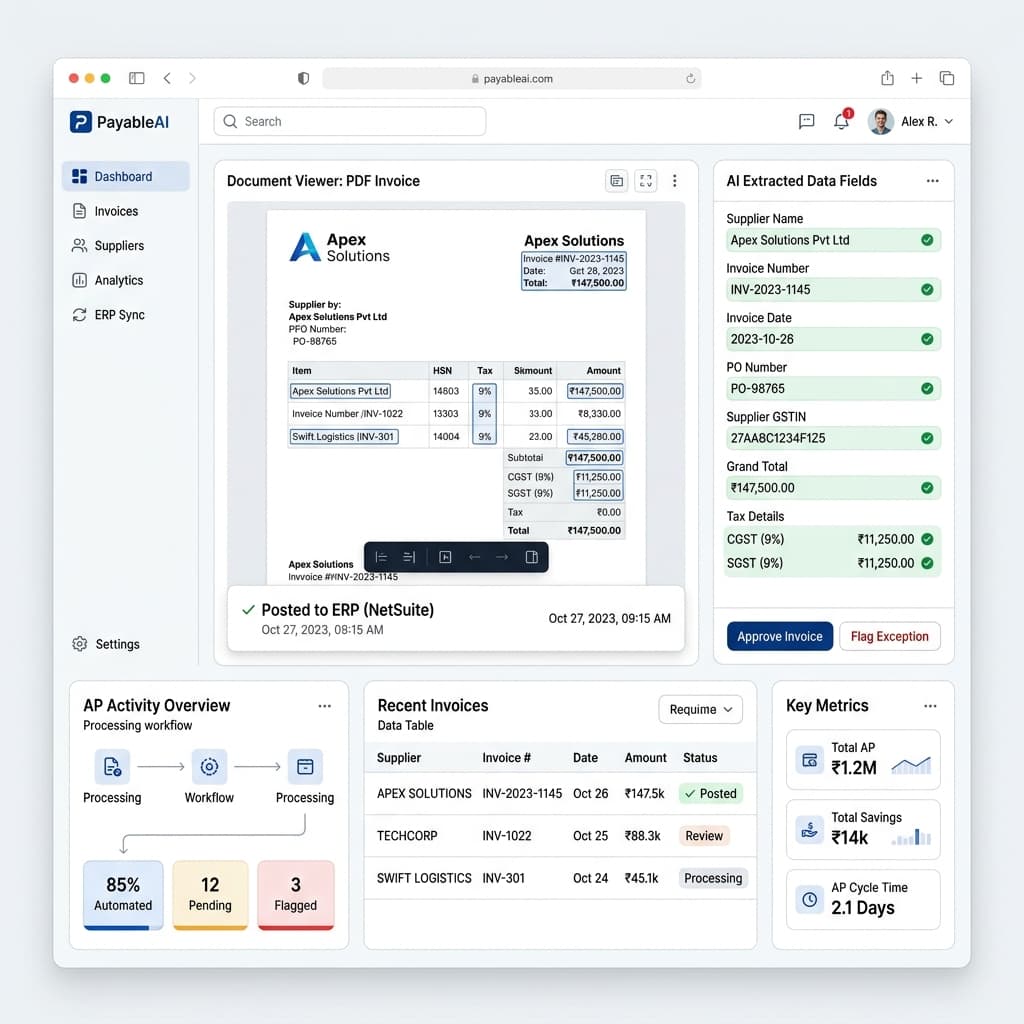
Task: Click the first Processing workflow step icon
Action: pyautogui.click(x=112, y=767)
